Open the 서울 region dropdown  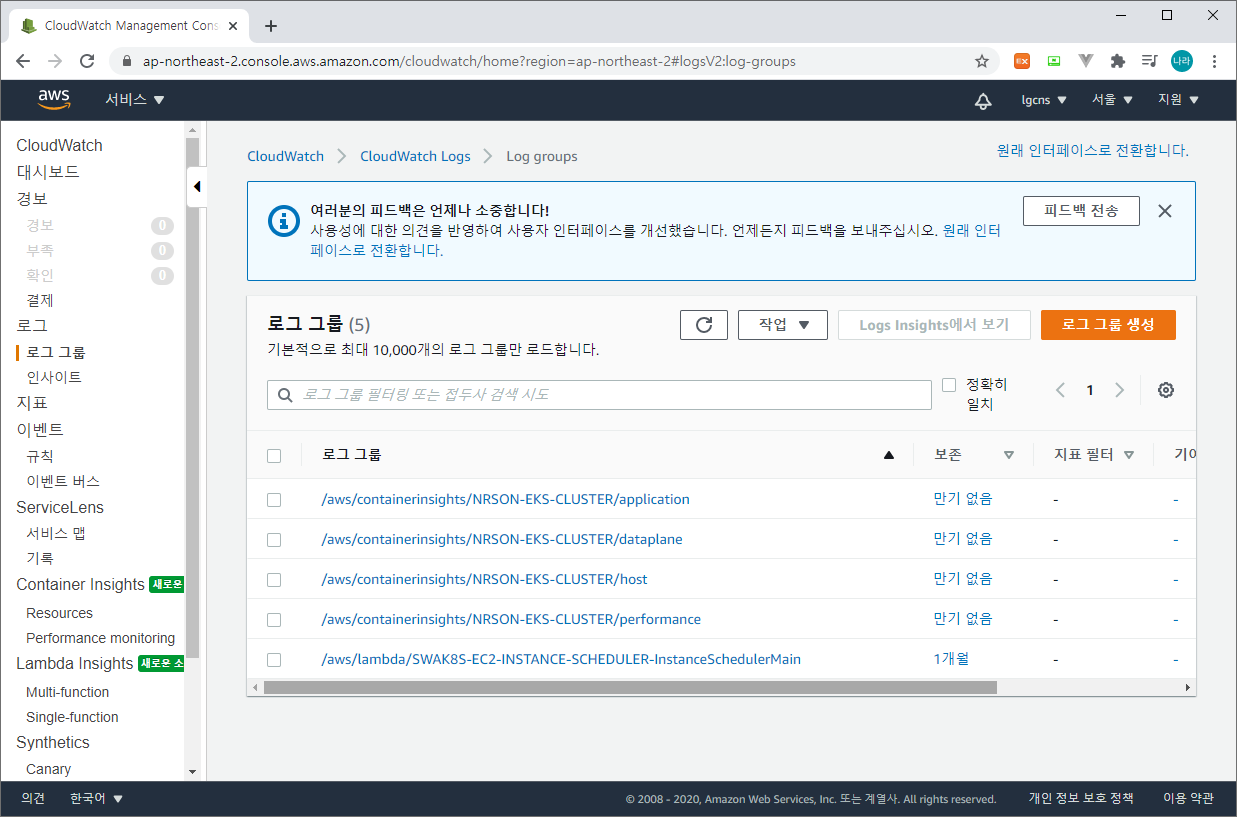1112,100
